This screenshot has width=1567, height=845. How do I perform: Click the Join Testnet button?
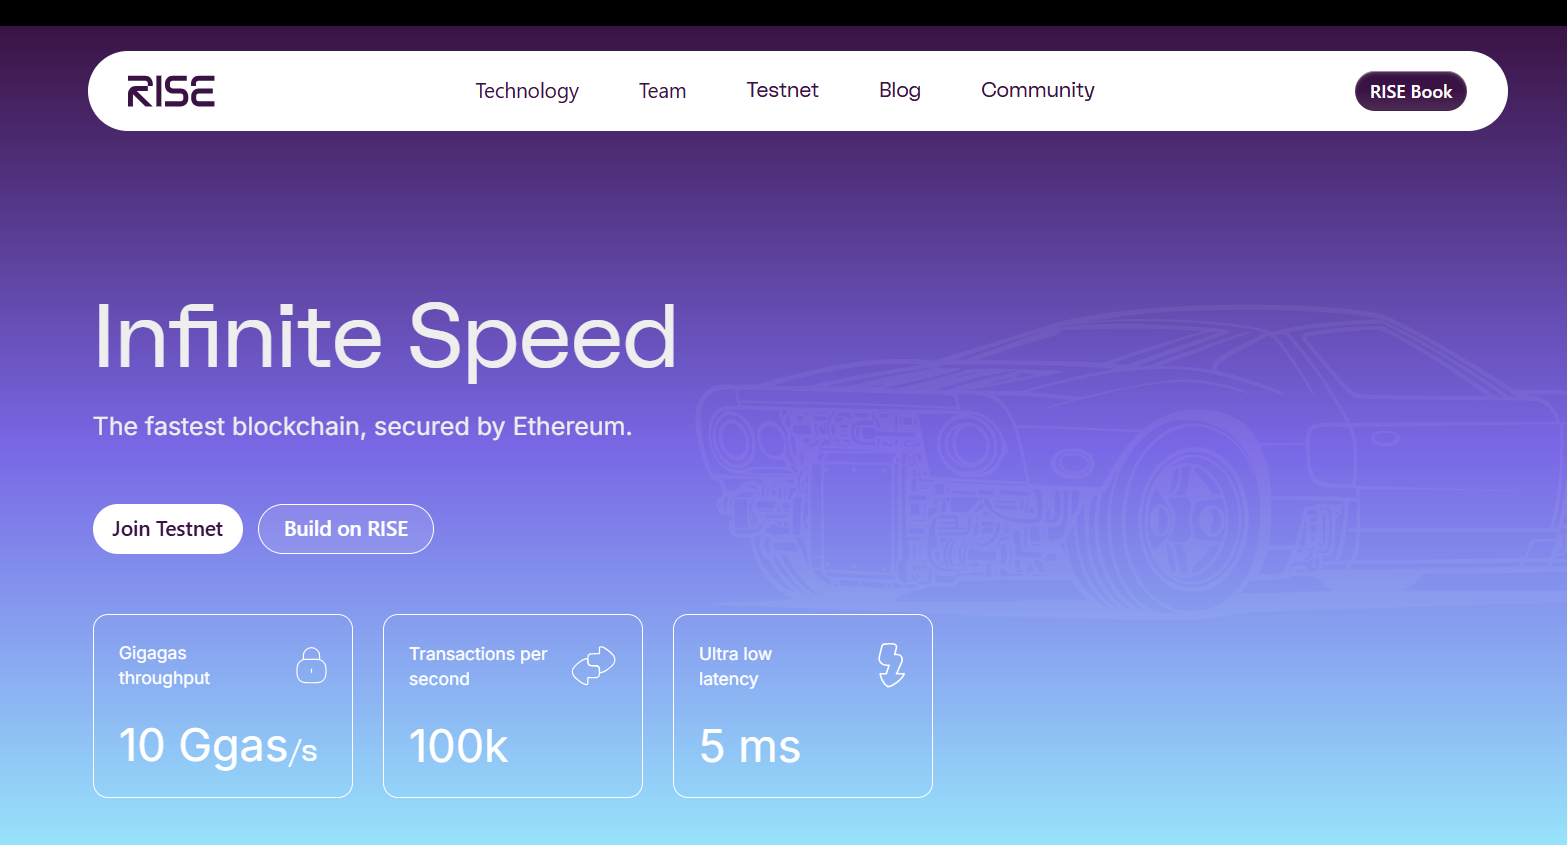[168, 529]
